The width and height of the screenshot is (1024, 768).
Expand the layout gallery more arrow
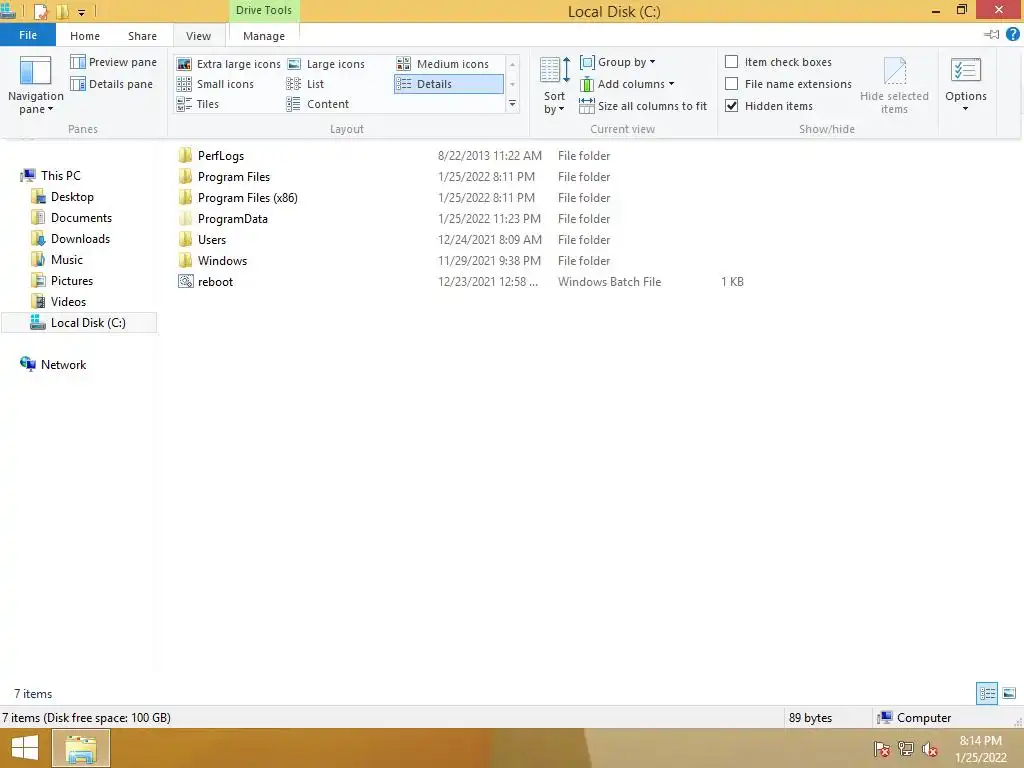(x=513, y=104)
